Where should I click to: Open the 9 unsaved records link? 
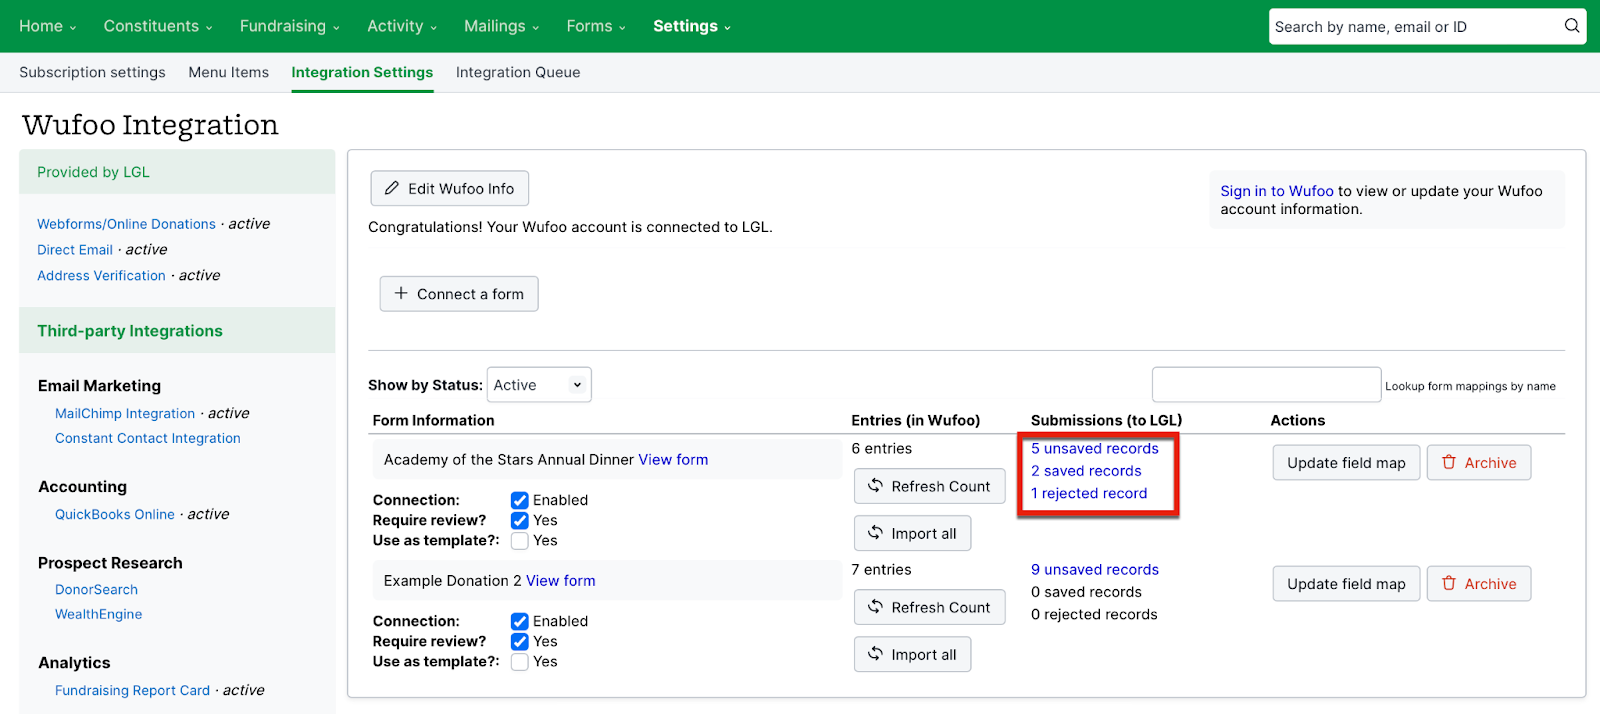1095,570
